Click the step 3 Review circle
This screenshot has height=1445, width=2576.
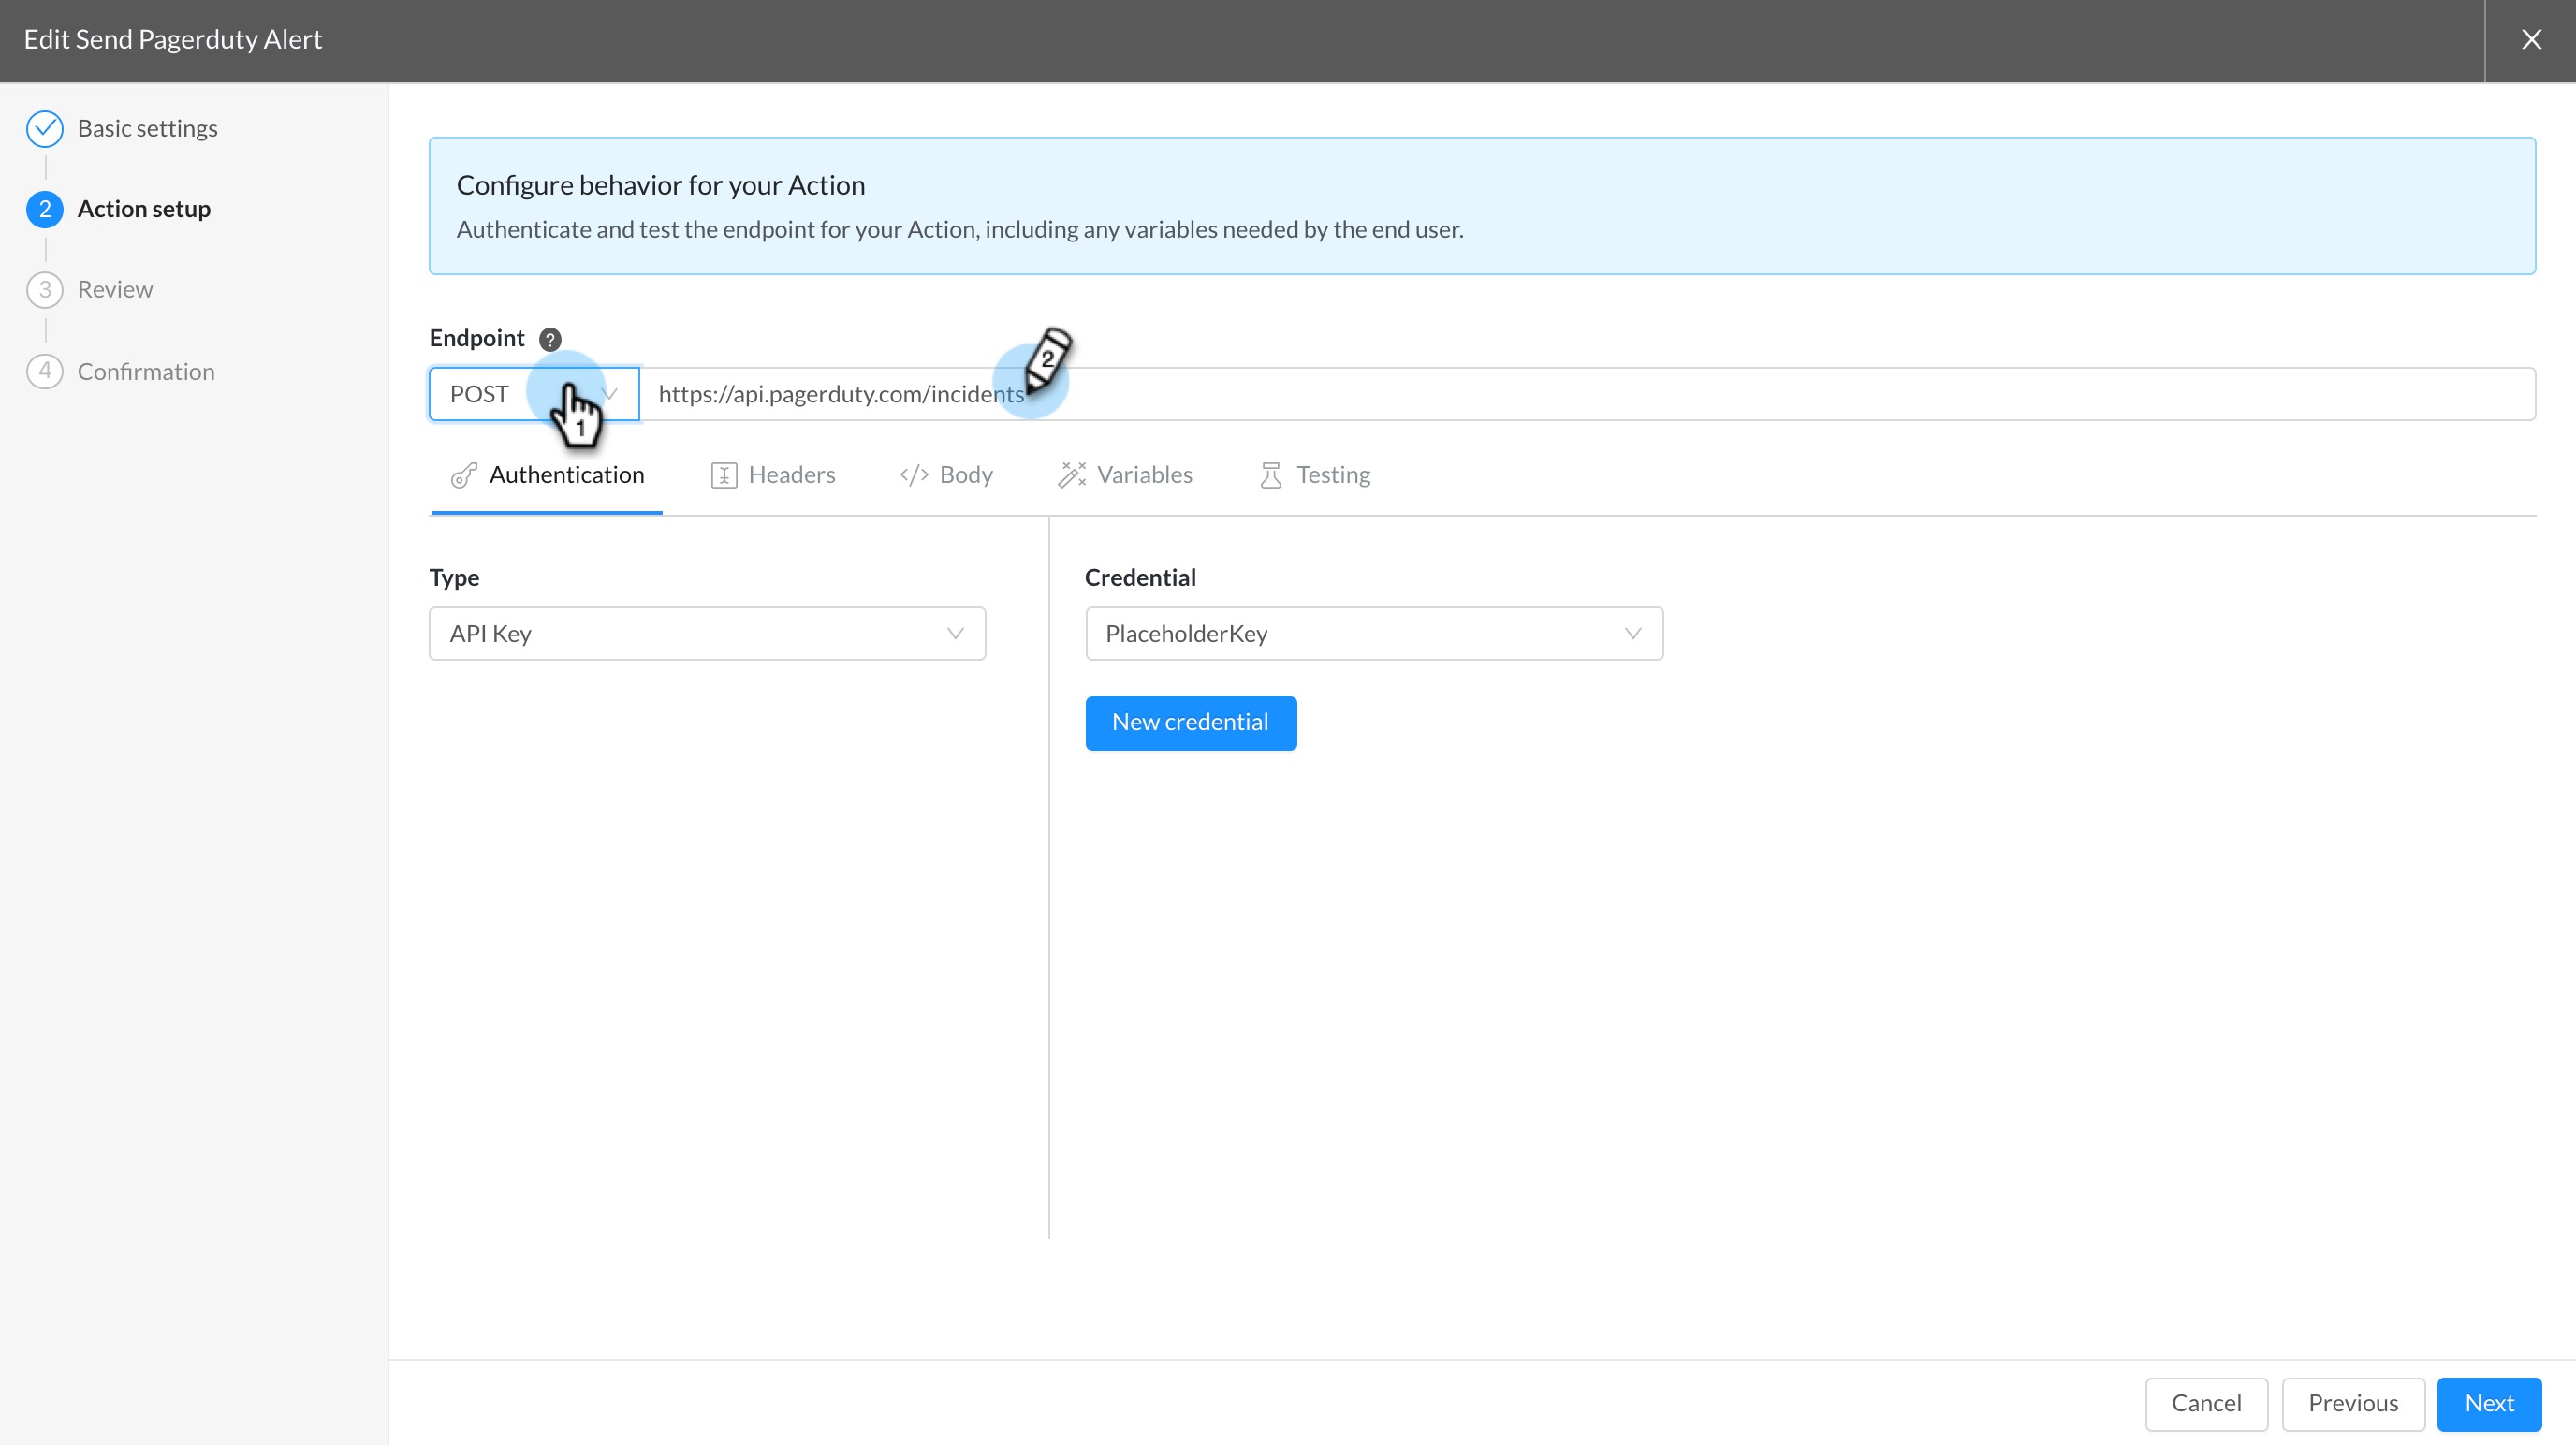point(45,290)
